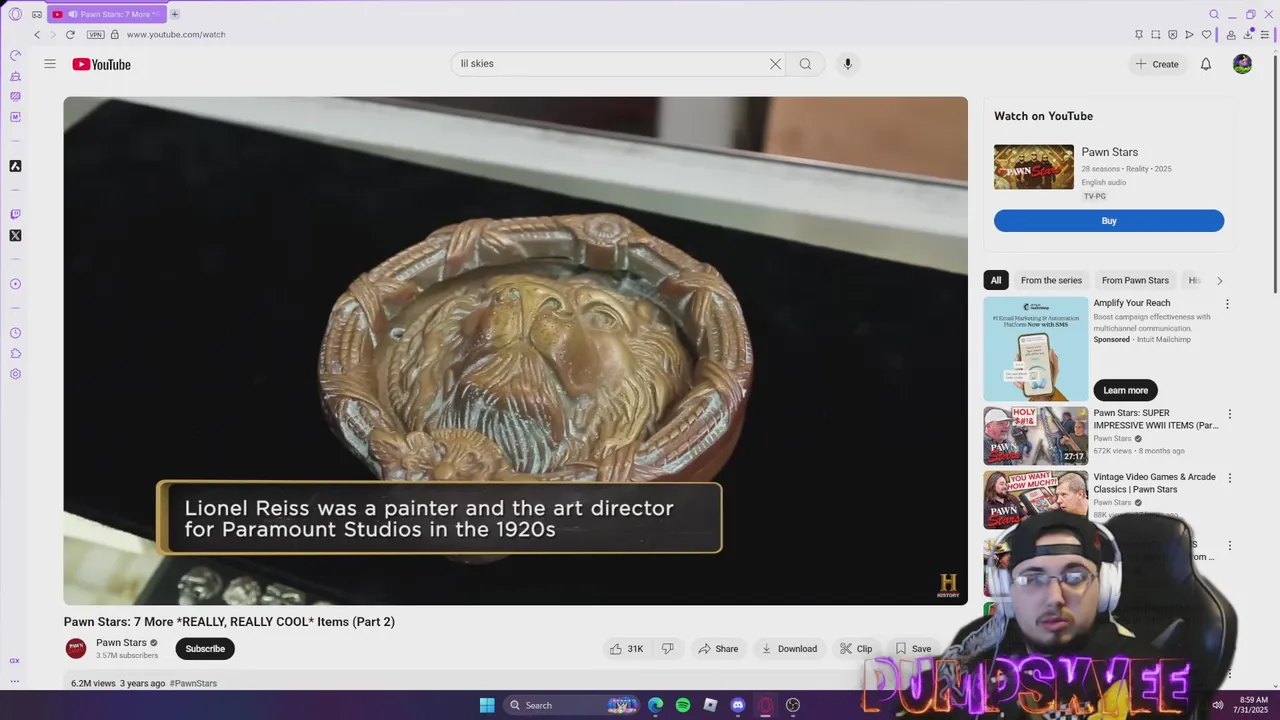Take a snapshot with the toolbar capture icon
This screenshot has width=1280, height=720.
click(x=1155, y=34)
